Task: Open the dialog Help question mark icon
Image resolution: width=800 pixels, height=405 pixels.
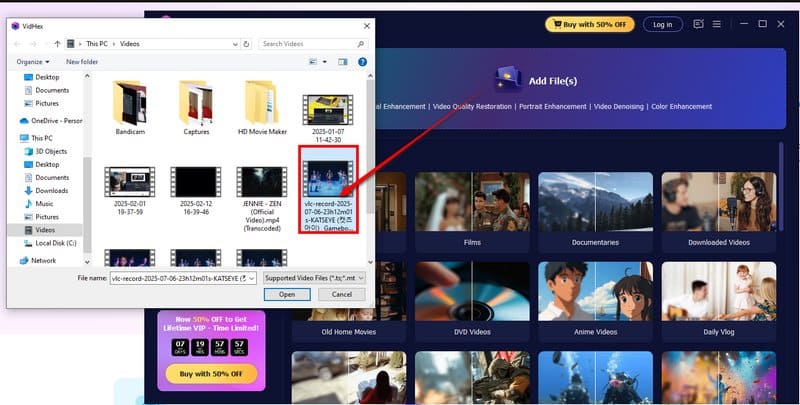Action: coord(362,61)
